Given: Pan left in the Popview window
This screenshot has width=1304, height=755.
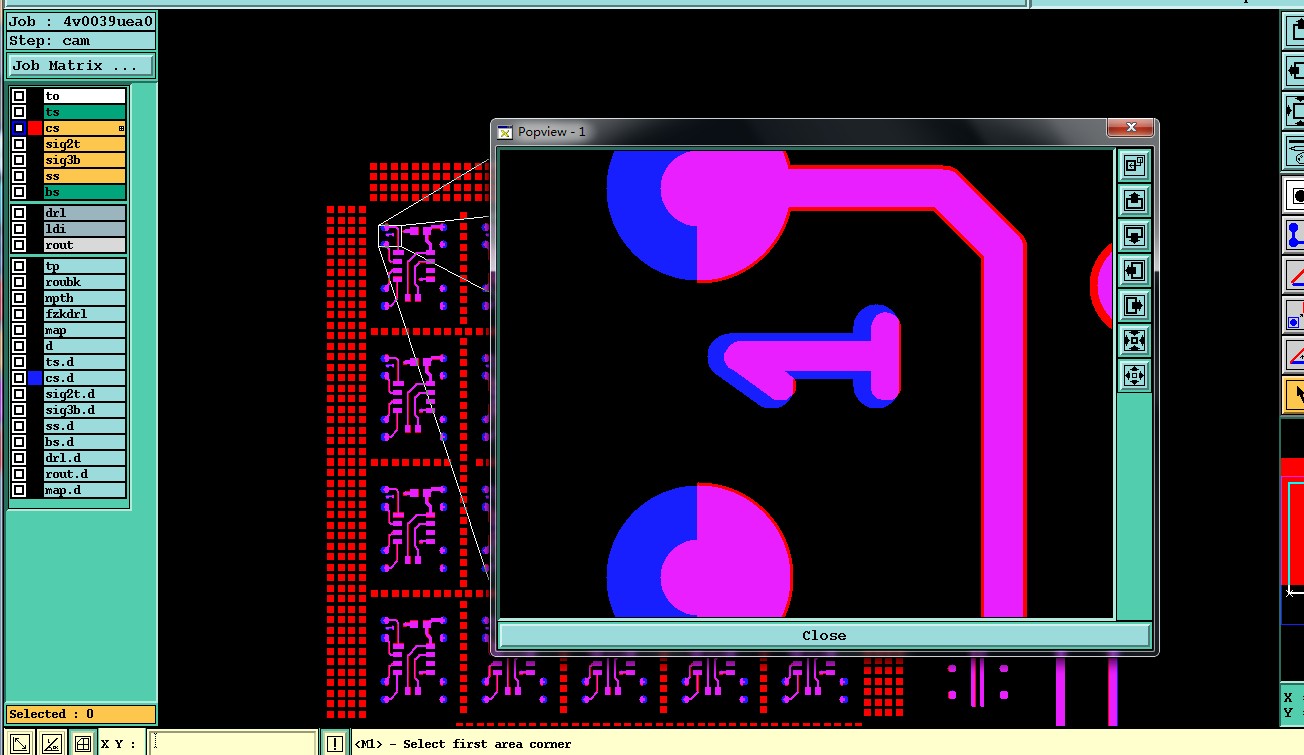Looking at the screenshot, I should coord(1134,270).
